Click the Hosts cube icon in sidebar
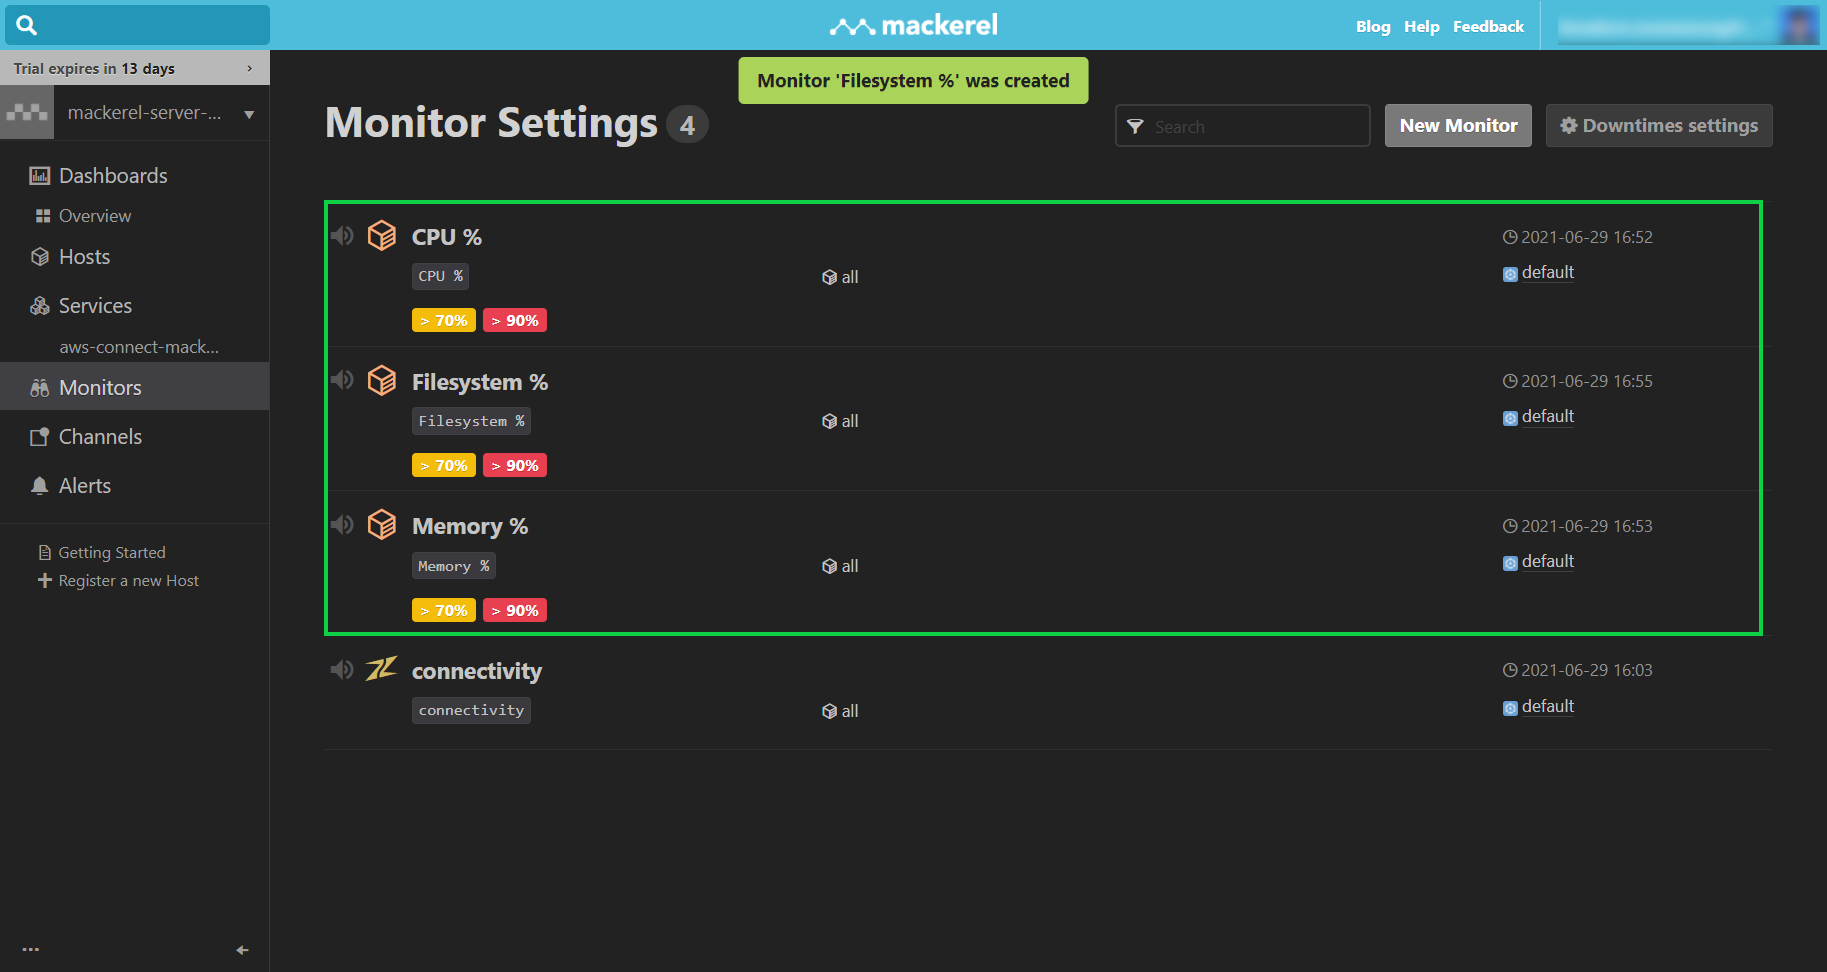The image size is (1827, 972). click(39, 256)
